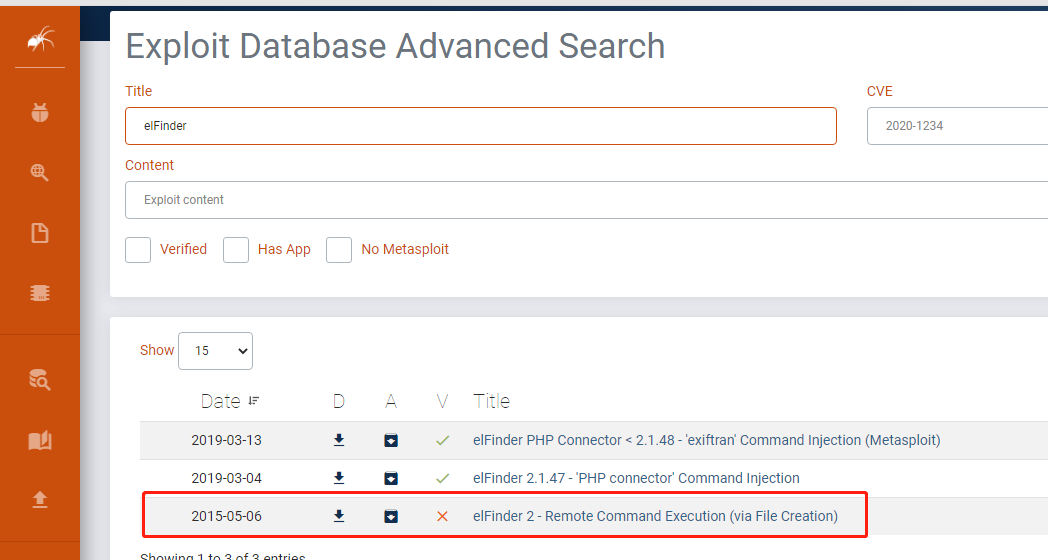
Task: Click the V column header
Action: (x=442, y=401)
